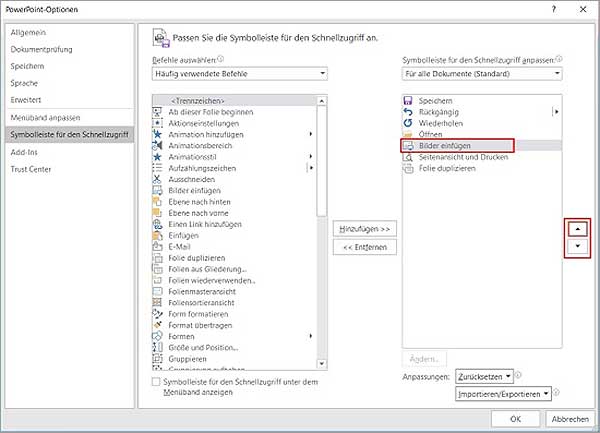Viewport: 600px width, 433px height.
Task: Click the Formen shapes icon
Action: tap(157, 336)
